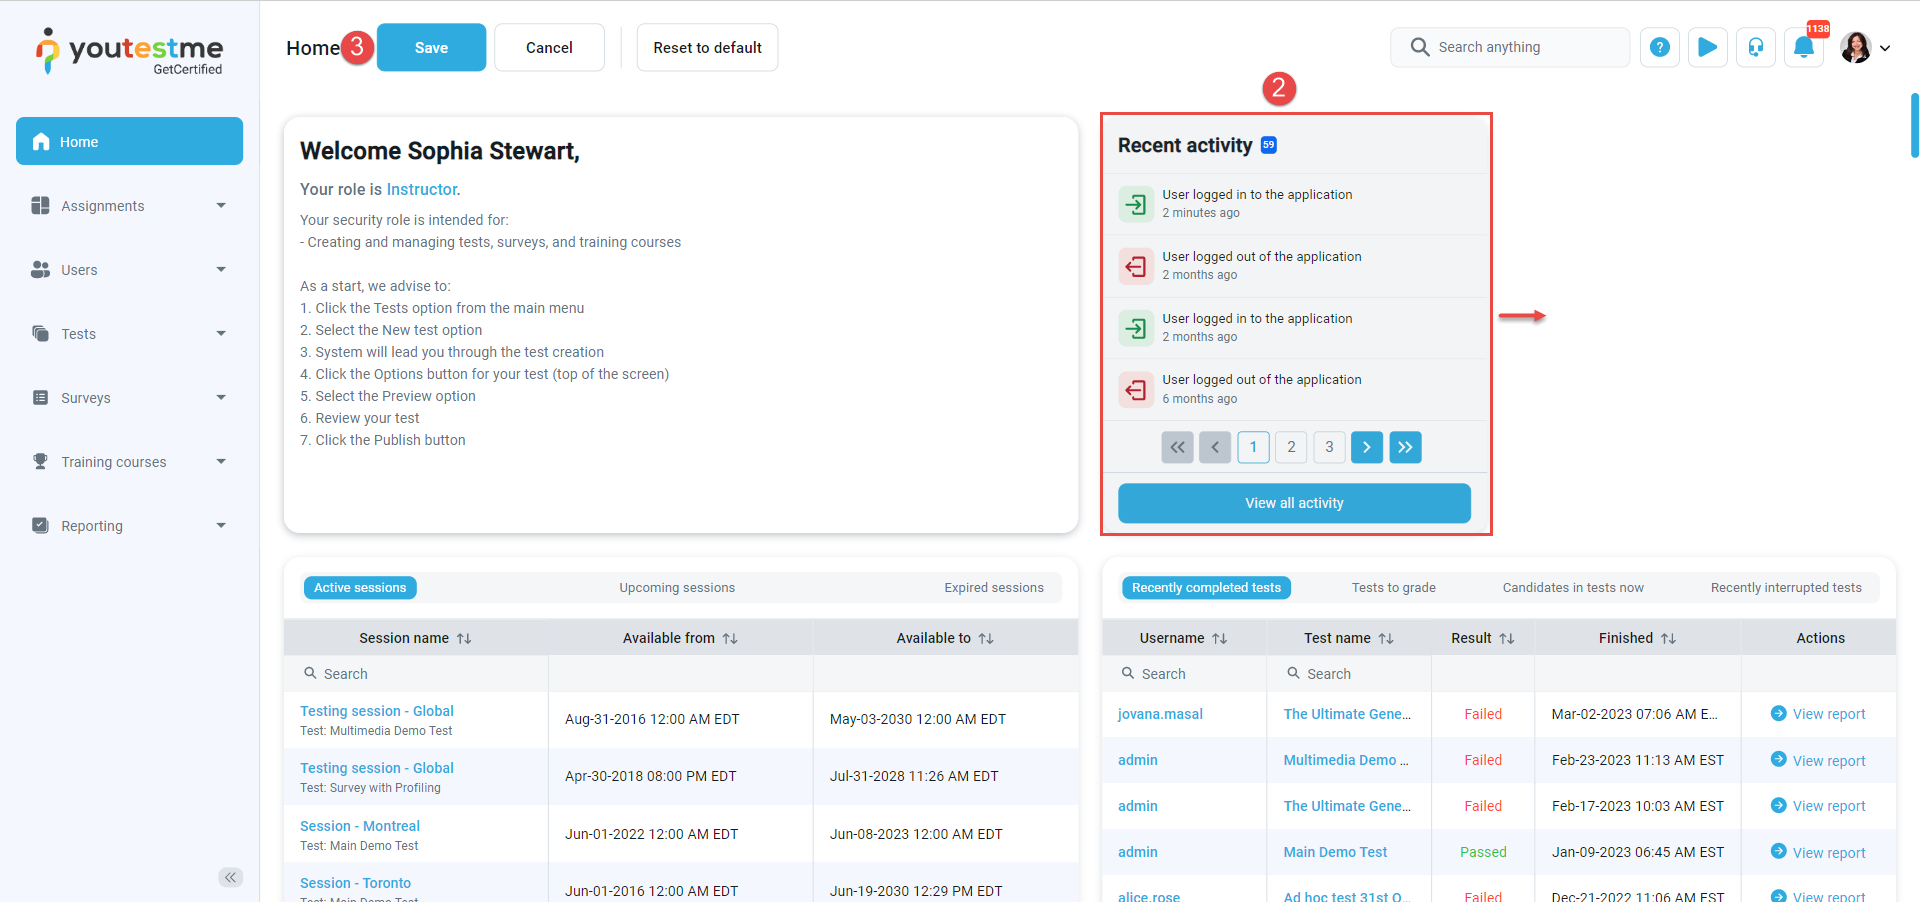The image size is (1920, 902).
Task: Switch to Upcoming sessions tab
Action: click(676, 588)
